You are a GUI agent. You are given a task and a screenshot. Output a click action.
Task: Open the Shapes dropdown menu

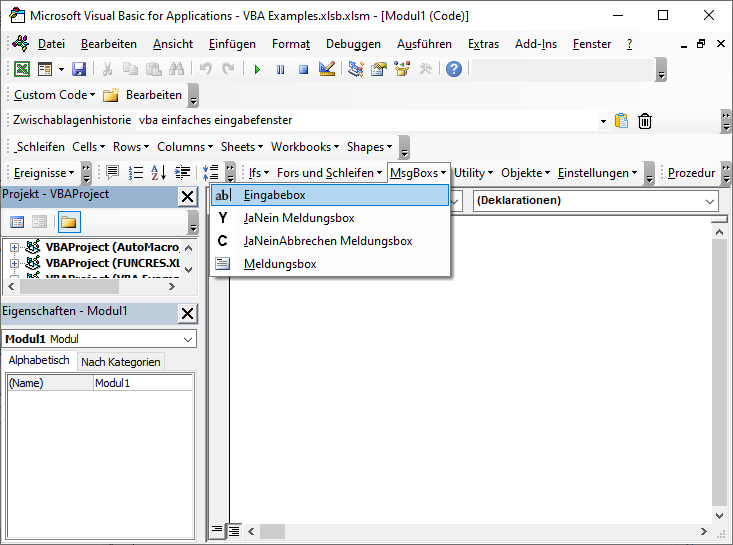pos(369,147)
